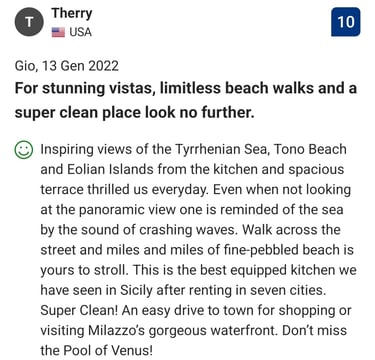This screenshot has height=360, width=375.
Task: Click the word "Sicily" in the review
Action: (136, 290)
